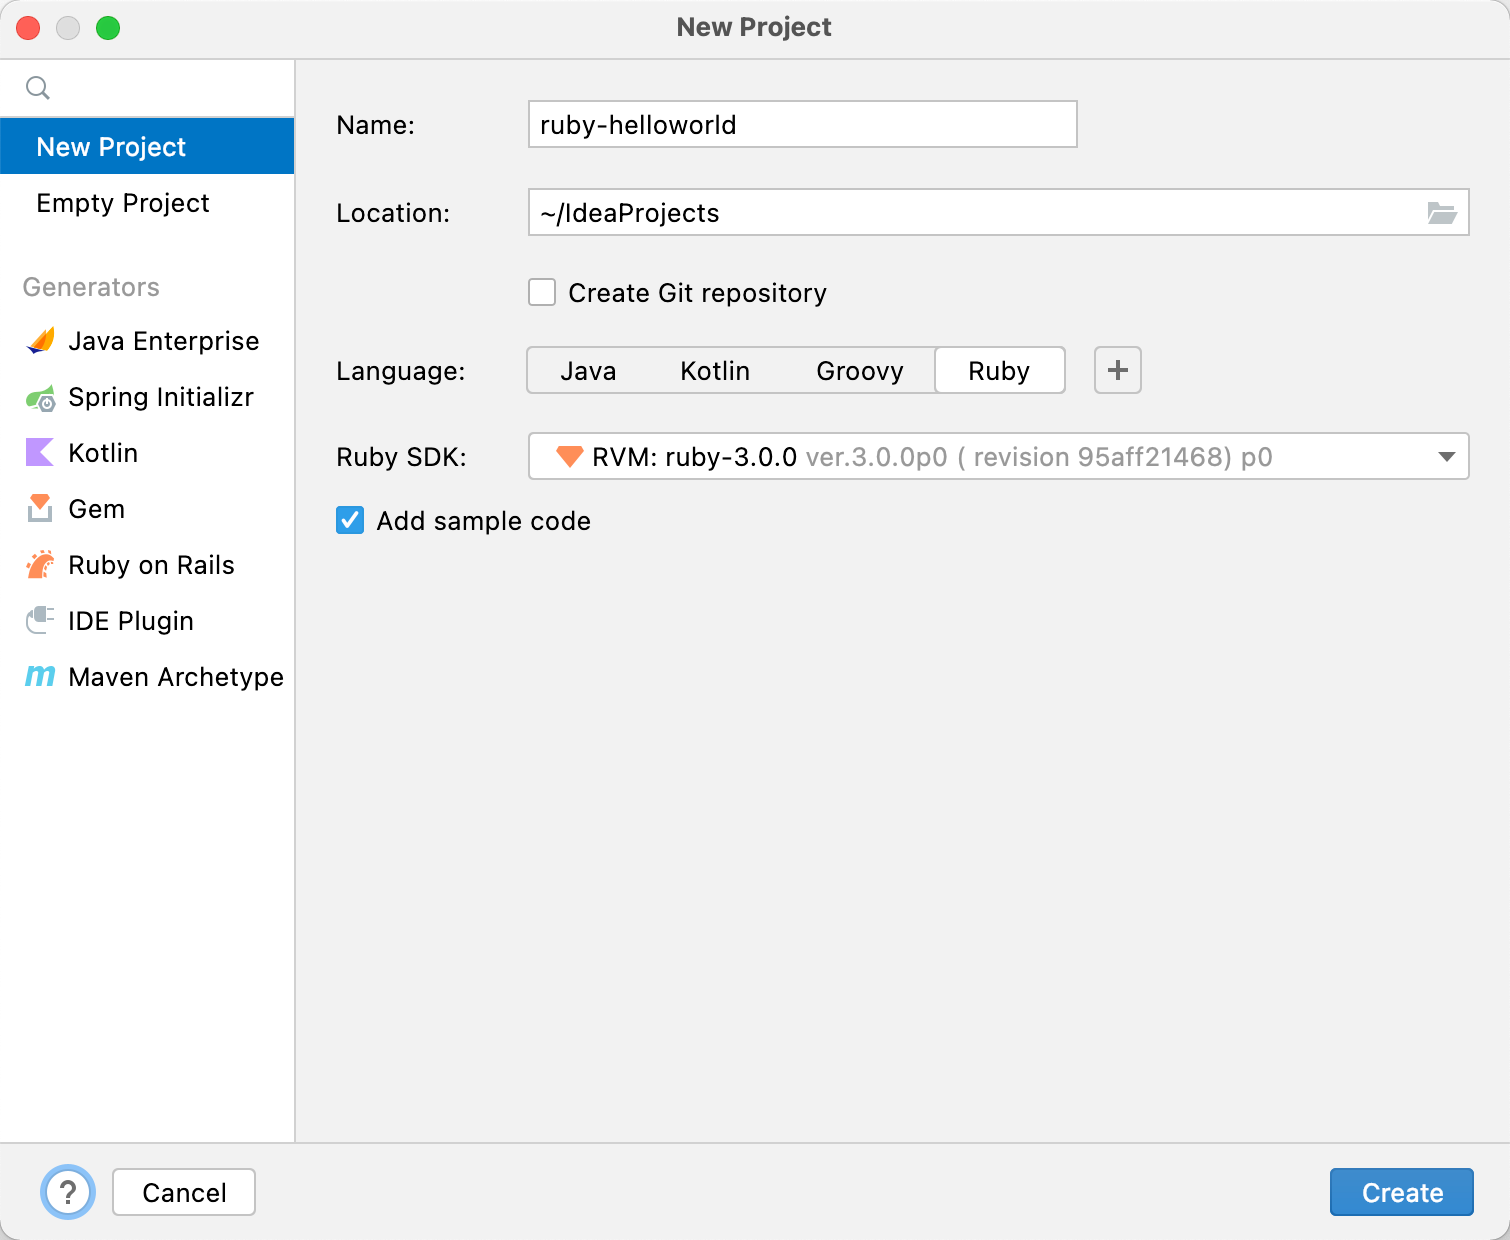Screen dimensions: 1510x1240
Task: Click the Kotlin generator logo icon
Action: 39,453
